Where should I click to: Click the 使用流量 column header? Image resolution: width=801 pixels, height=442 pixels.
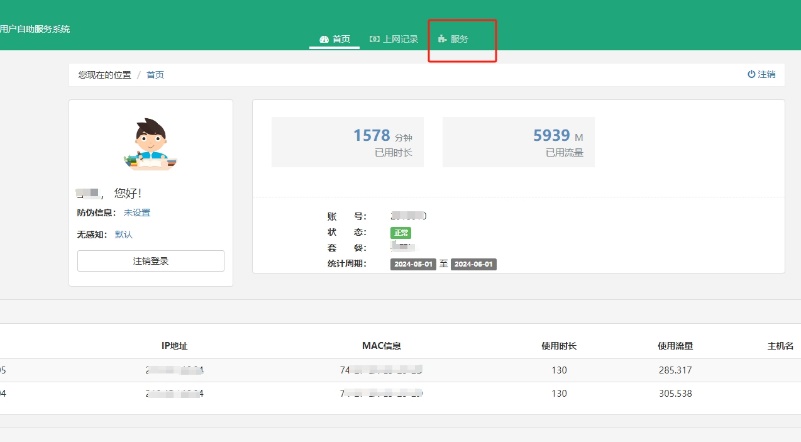(x=675, y=346)
